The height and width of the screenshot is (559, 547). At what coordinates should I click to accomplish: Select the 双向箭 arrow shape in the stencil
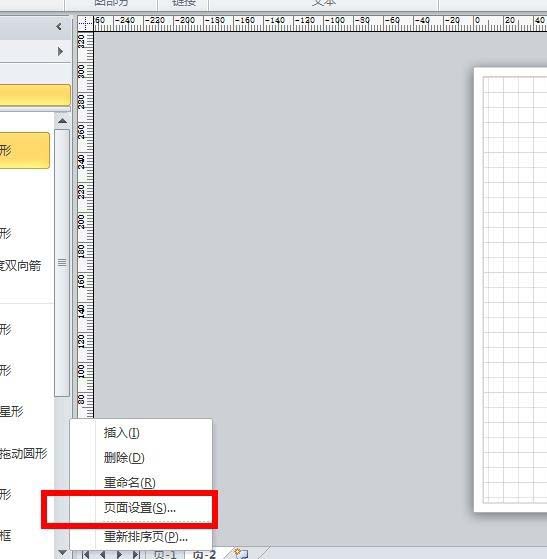(x=21, y=265)
